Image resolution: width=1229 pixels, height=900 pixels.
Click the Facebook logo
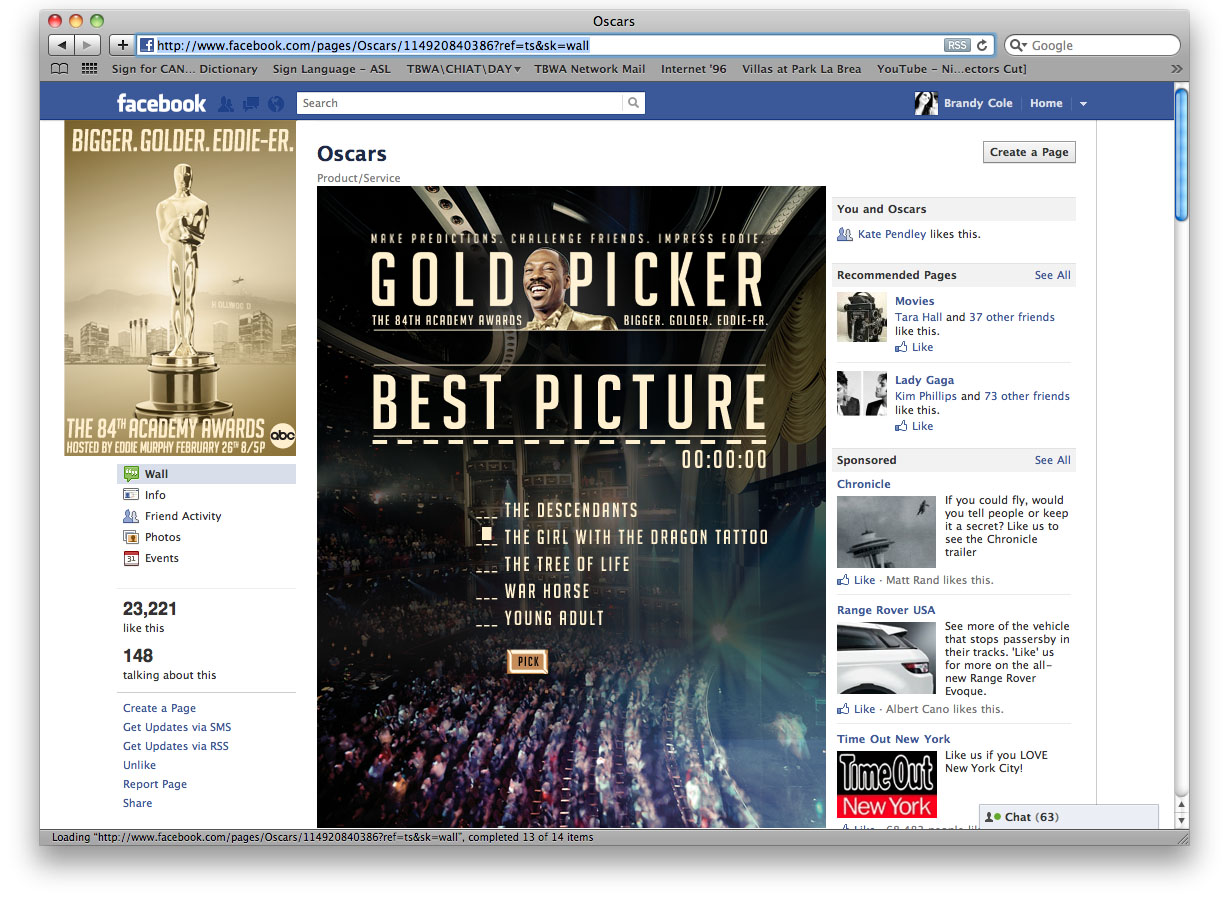tap(161, 103)
